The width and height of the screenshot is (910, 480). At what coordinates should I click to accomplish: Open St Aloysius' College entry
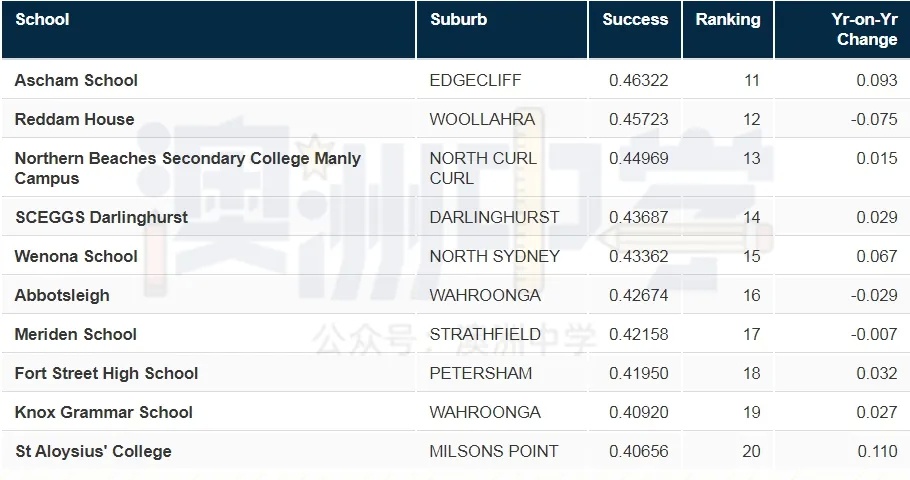coord(93,451)
